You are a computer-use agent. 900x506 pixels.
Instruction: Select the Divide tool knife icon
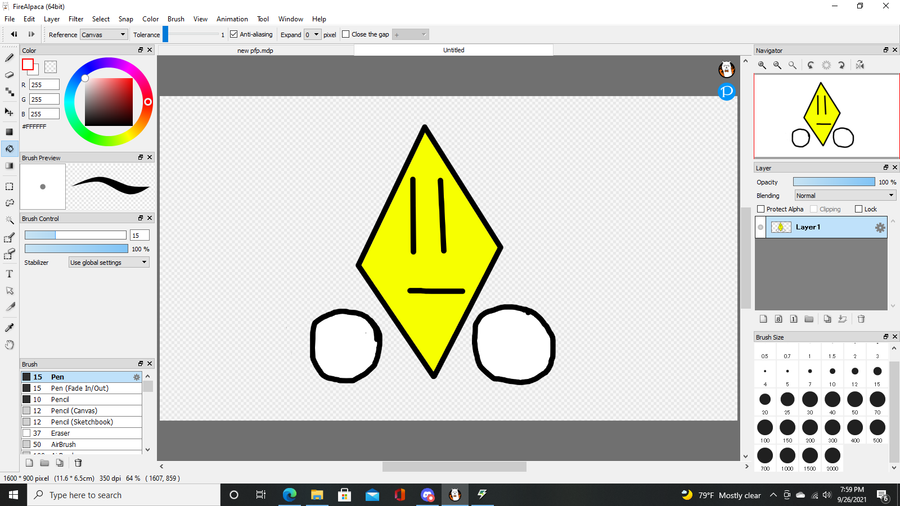[x=10, y=307]
